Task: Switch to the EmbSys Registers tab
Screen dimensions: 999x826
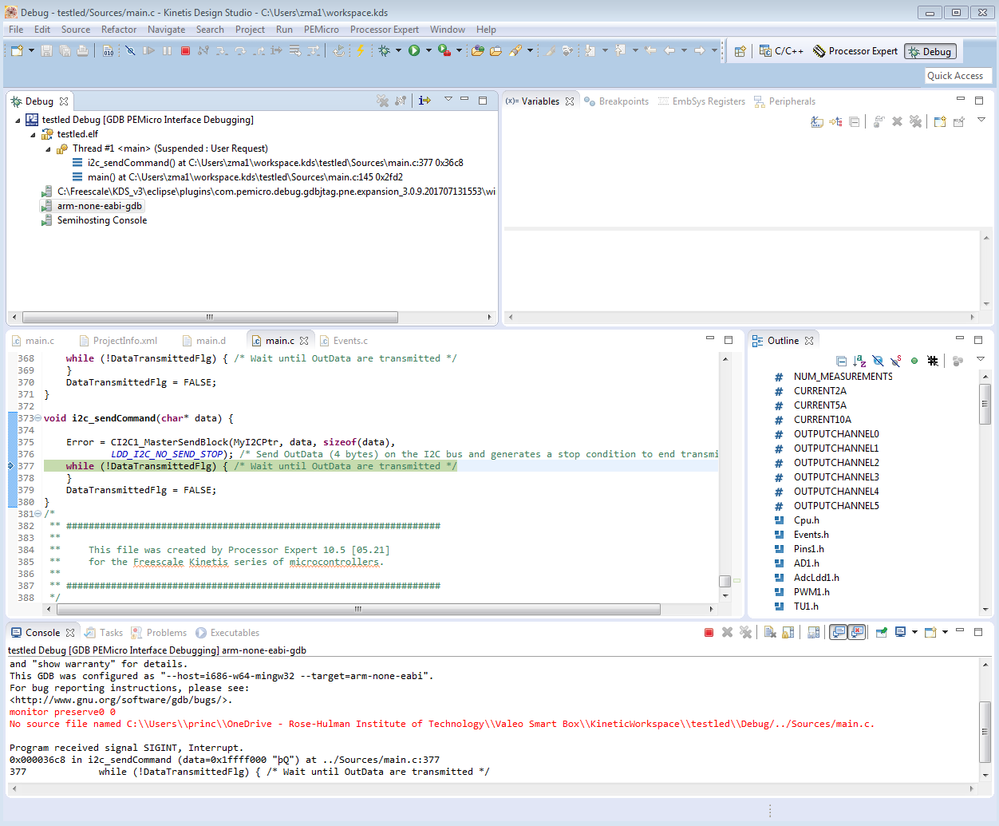Action: [x=701, y=101]
